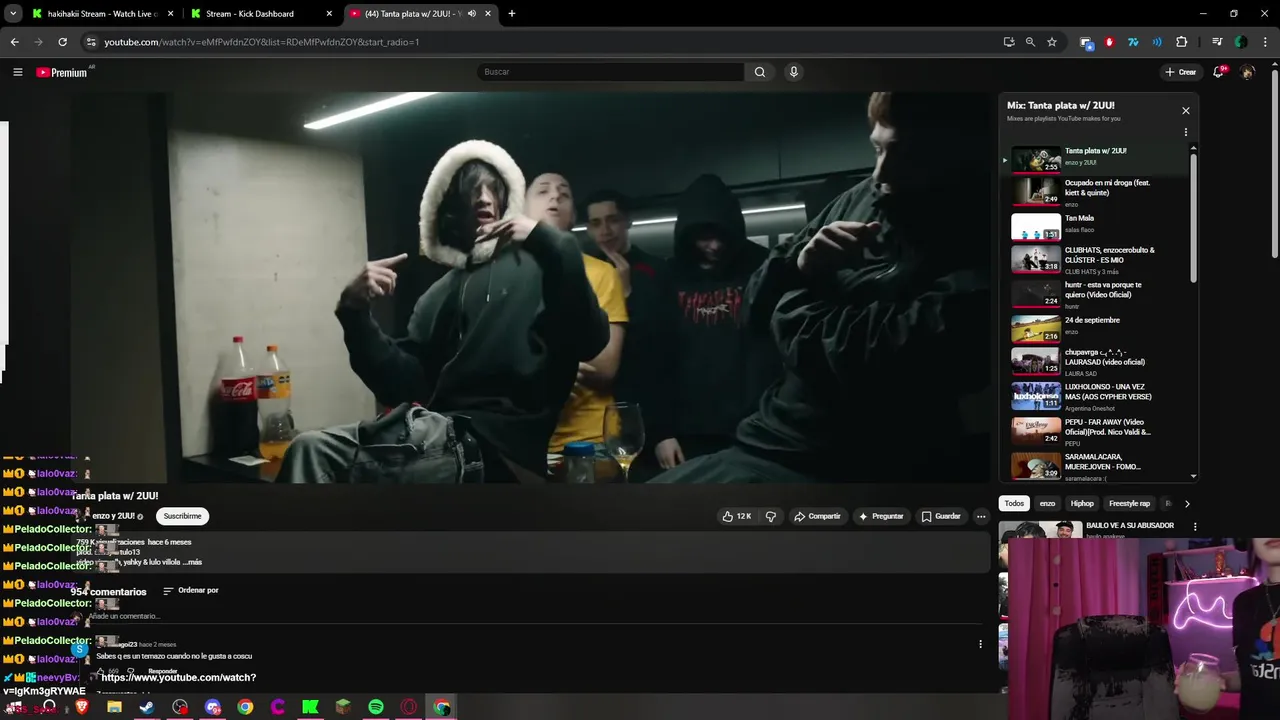
Task: Play Ocupado en mi droga from the mix
Action: [x=1097, y=192]
